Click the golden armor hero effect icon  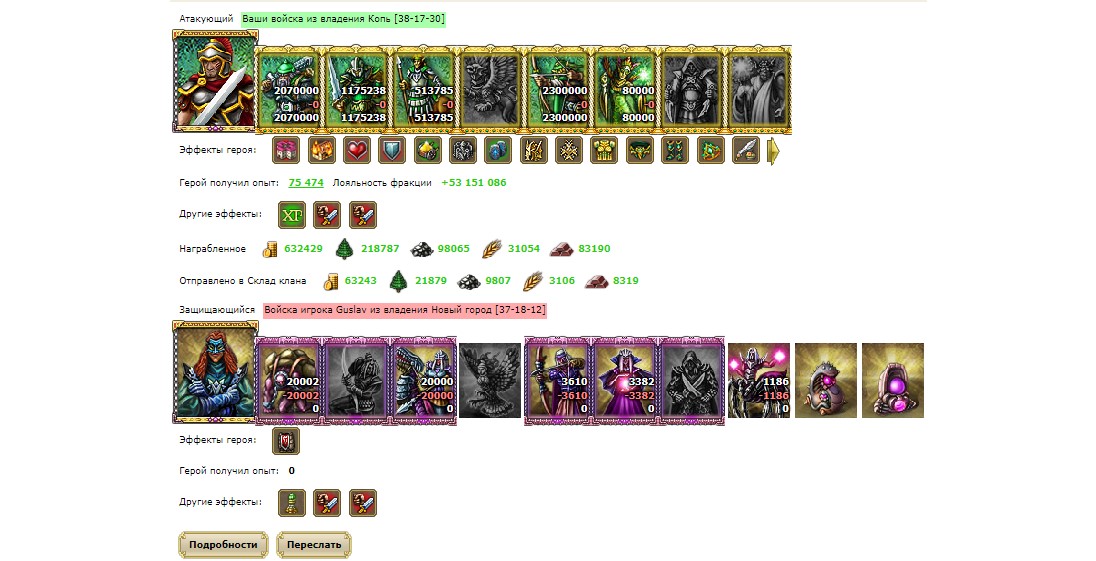(x=605, y=150)
